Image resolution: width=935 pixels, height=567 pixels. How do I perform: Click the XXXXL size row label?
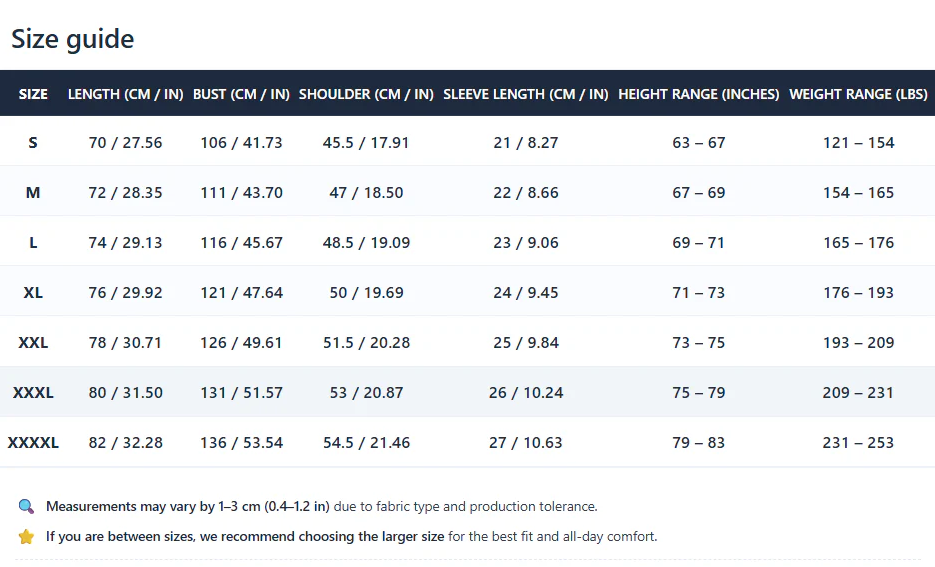coord(33,443)
